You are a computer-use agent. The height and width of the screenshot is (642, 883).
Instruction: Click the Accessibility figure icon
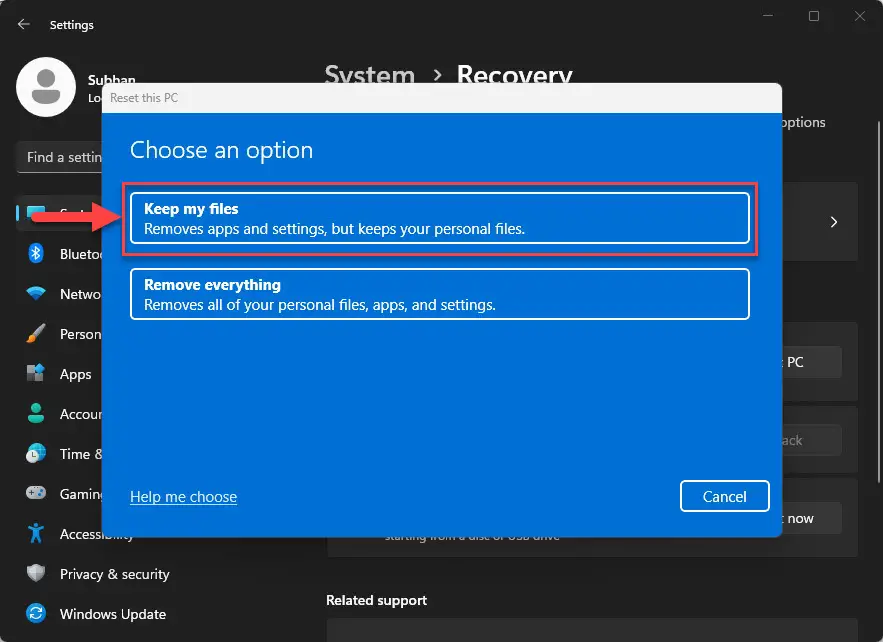36,534
